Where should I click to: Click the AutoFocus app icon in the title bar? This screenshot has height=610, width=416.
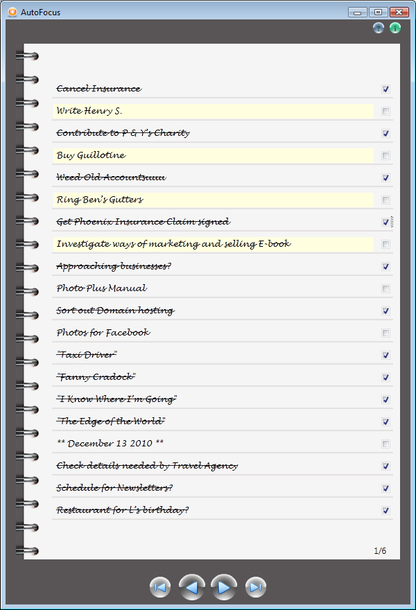[x=12, y=12]
